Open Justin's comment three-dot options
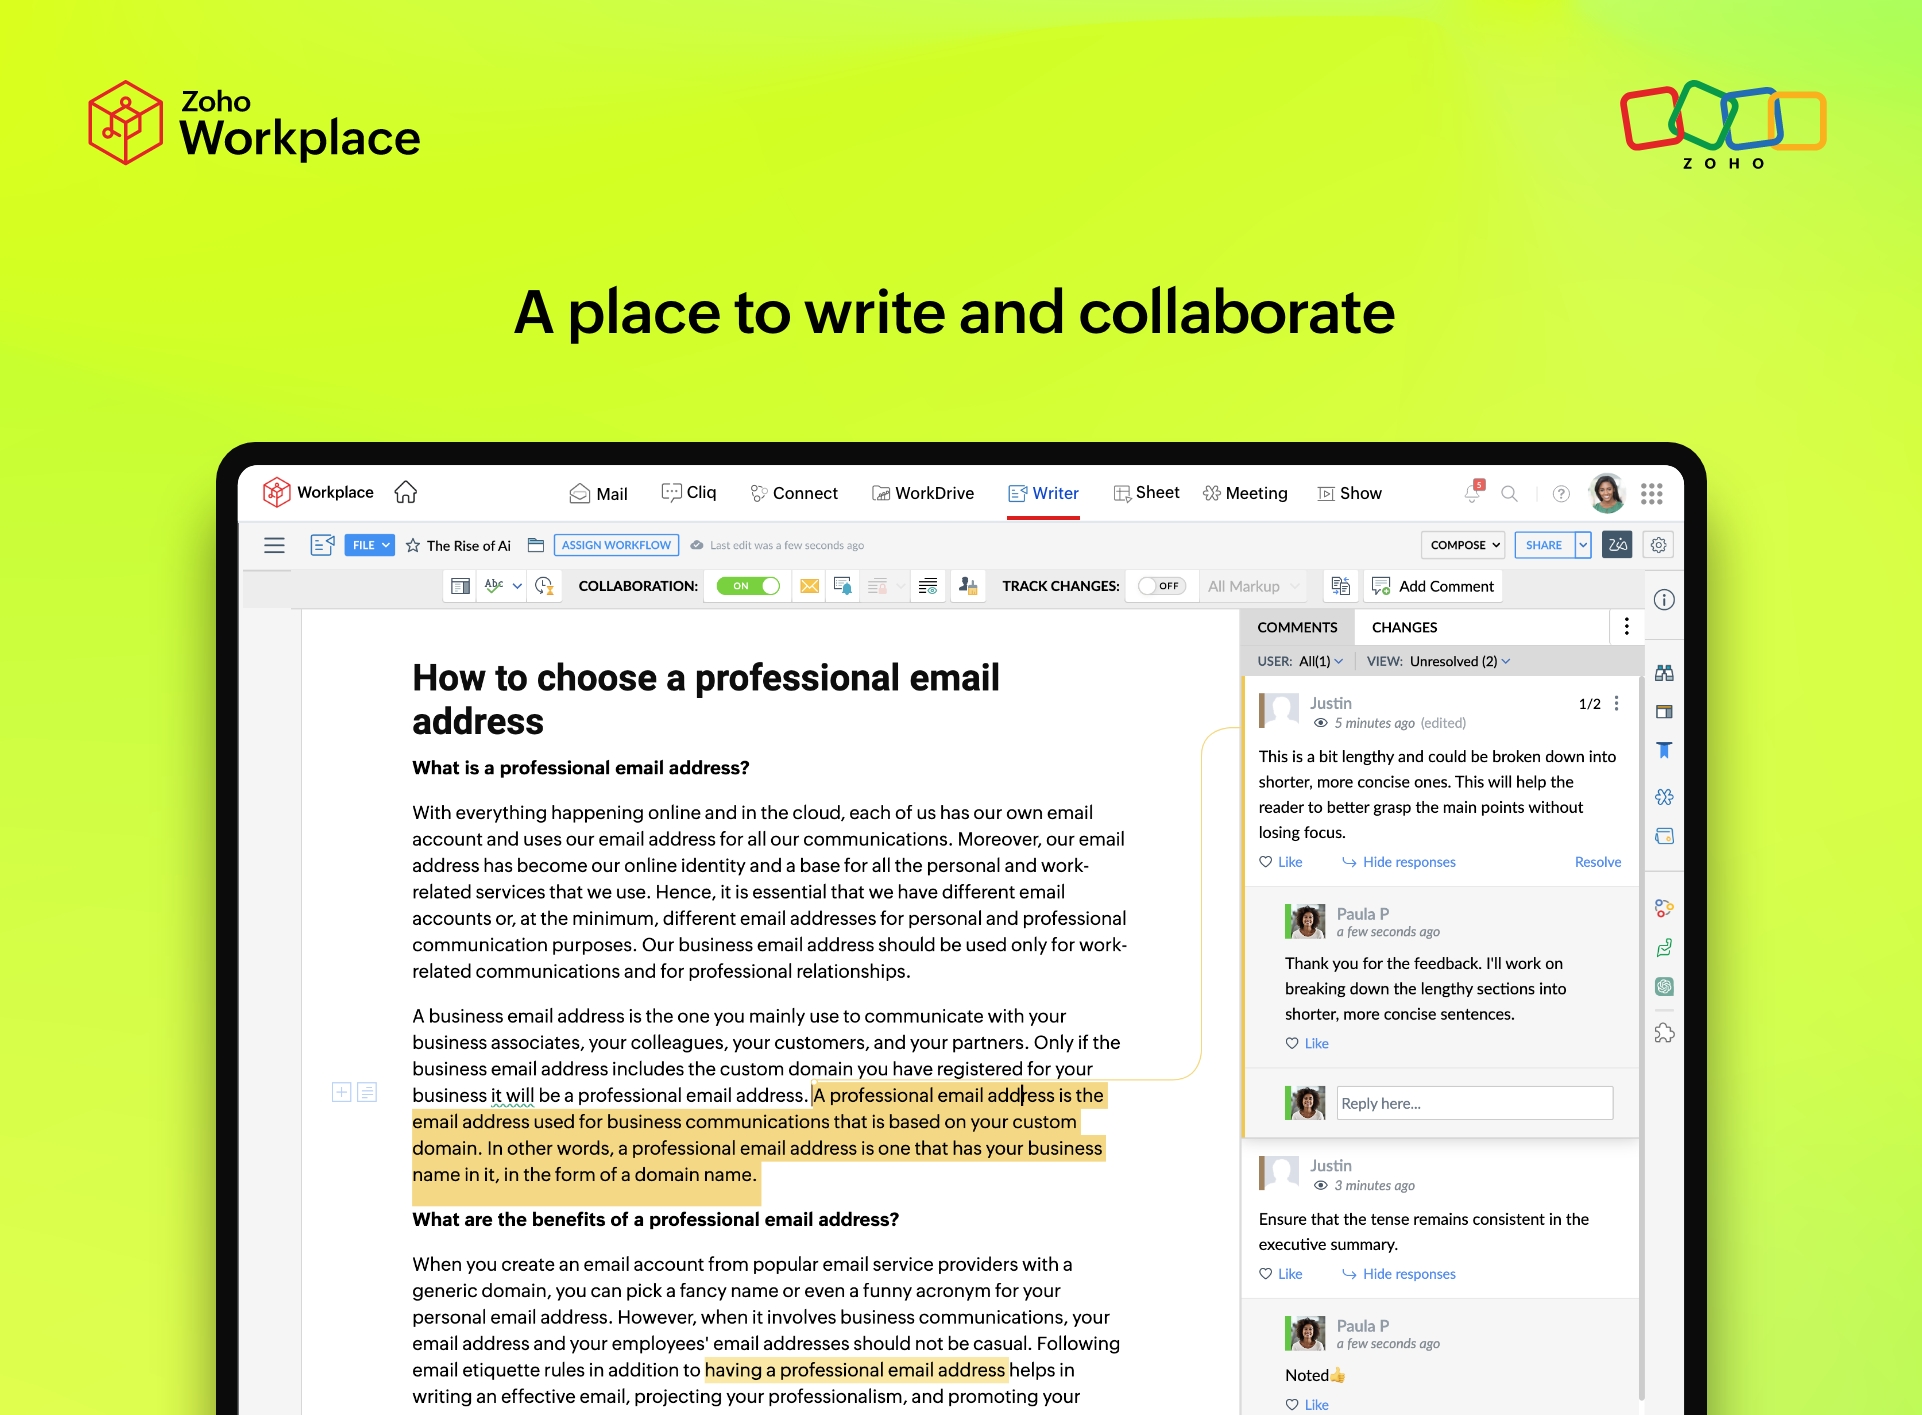This screenshot has height=1415, width=1922. pos(1616,704)
